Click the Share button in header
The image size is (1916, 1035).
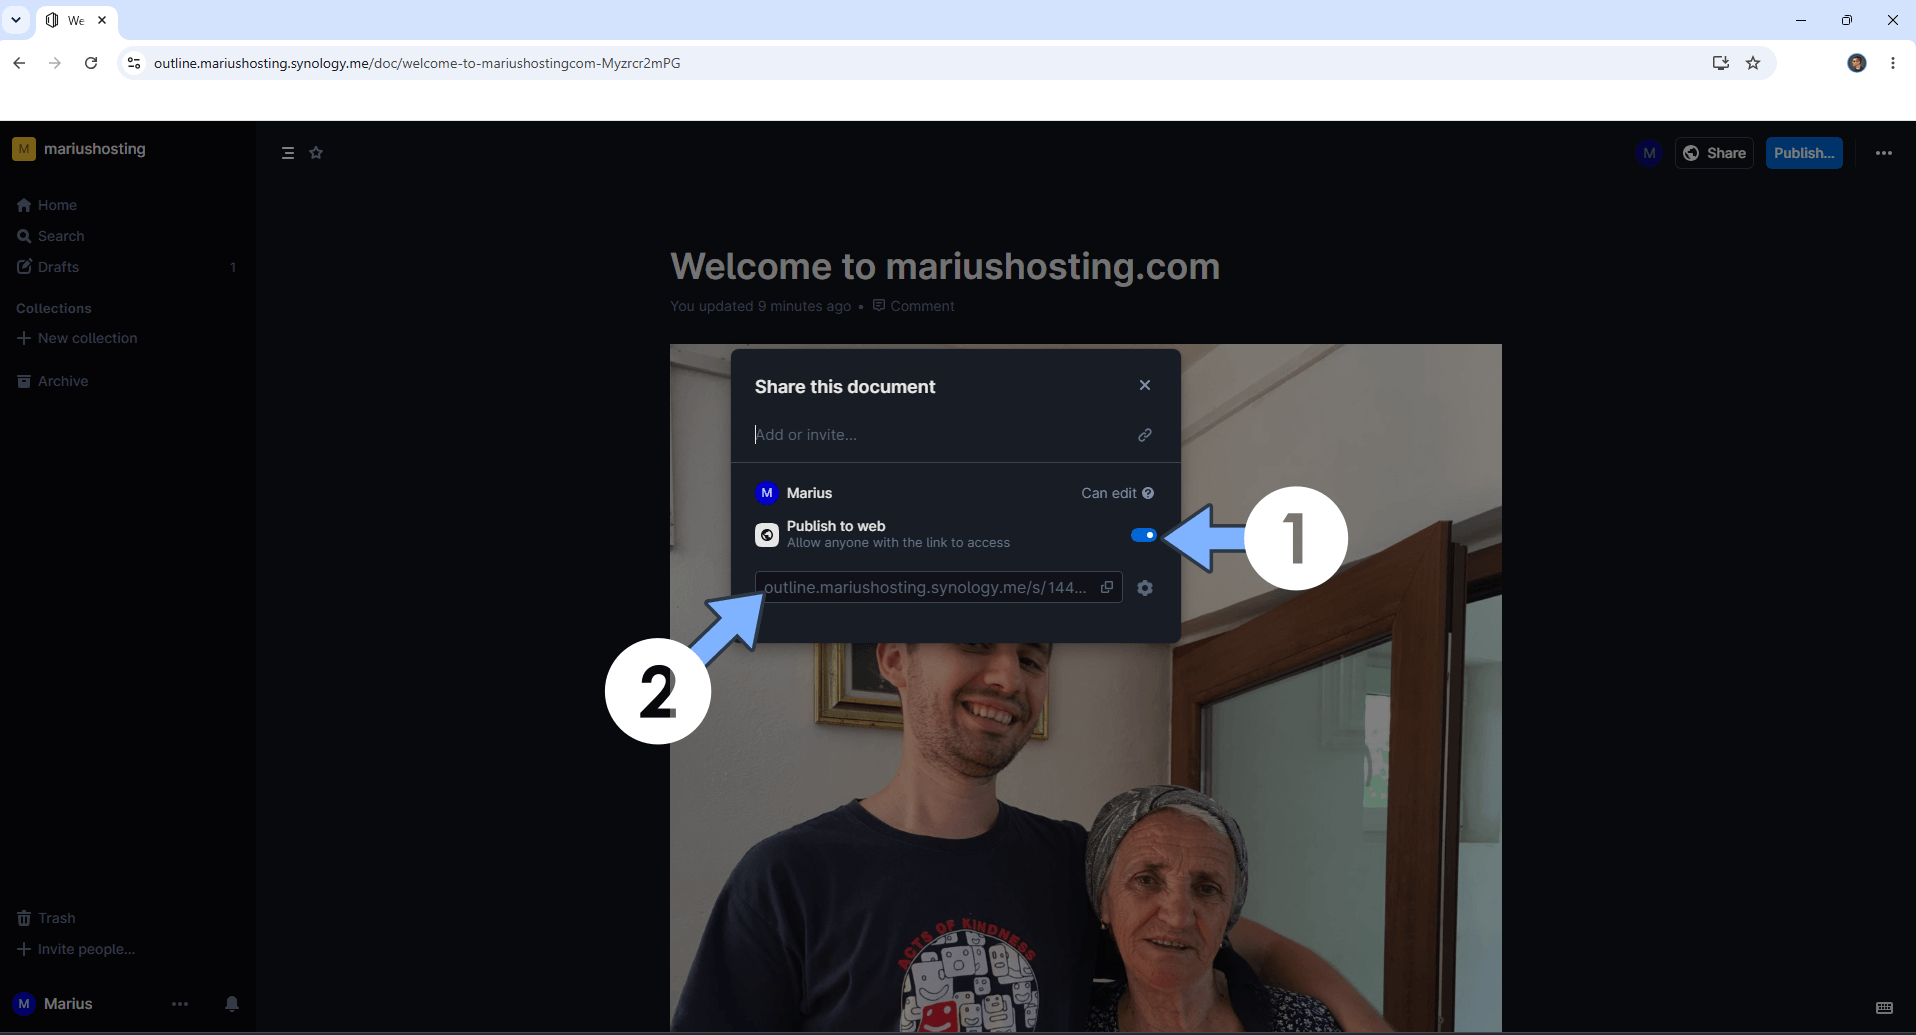pos(1714,153)
